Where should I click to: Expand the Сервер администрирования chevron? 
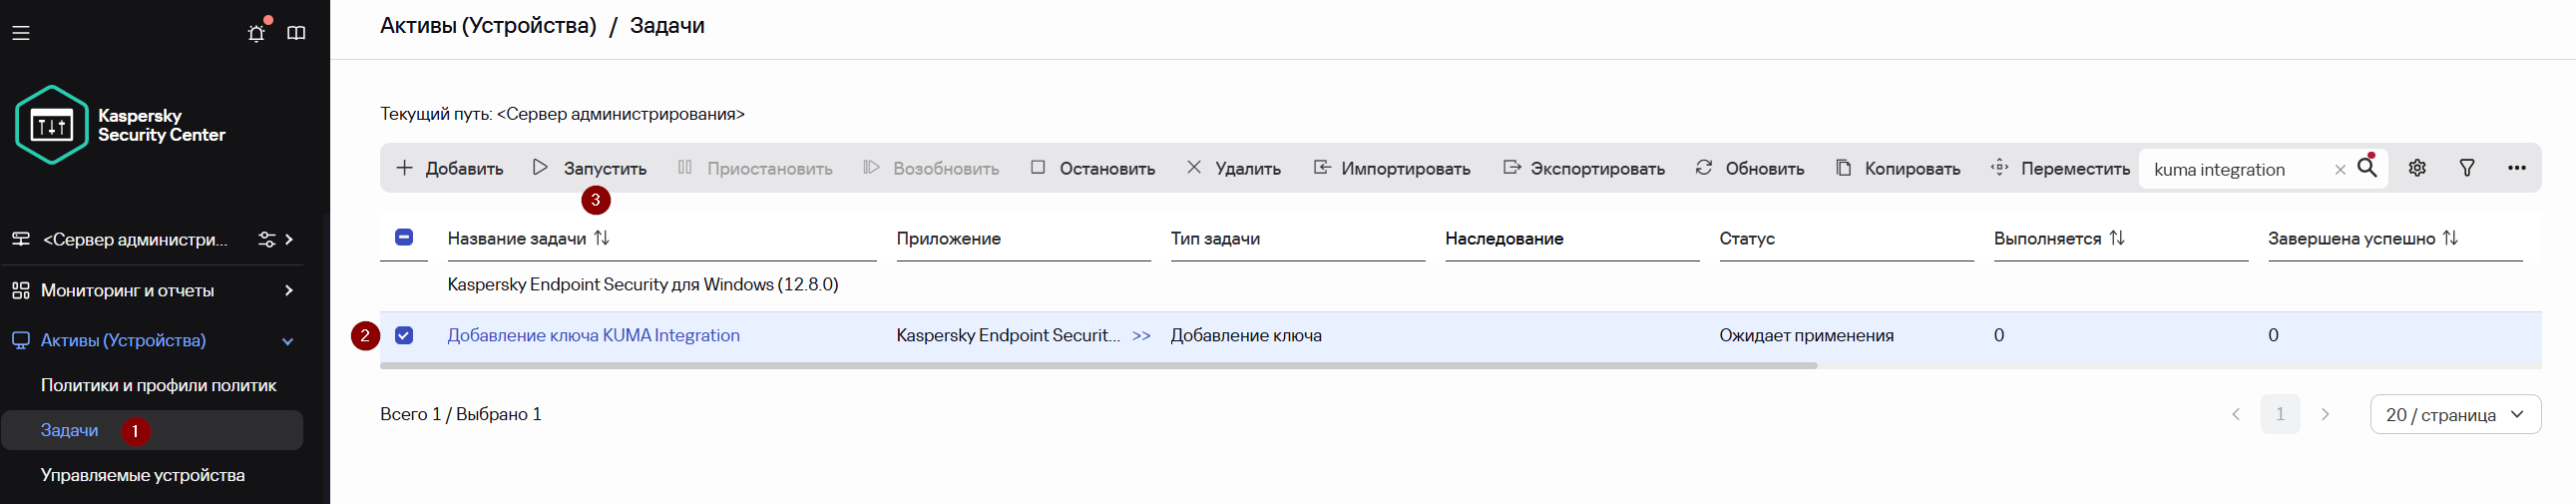pyautogui.click(x=289, y=240)
